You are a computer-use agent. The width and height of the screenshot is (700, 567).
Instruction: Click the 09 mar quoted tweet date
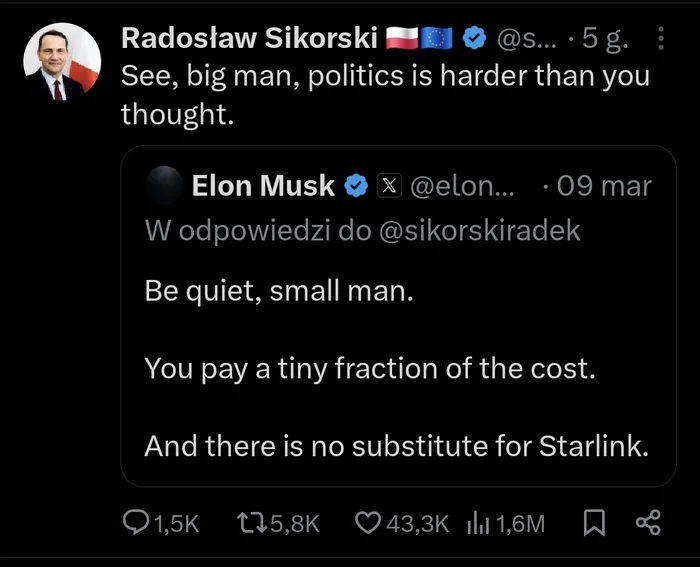point(606,186)
